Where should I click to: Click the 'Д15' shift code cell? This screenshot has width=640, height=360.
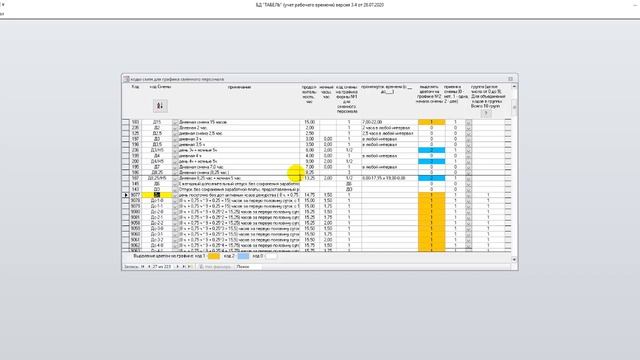point(157,122)
